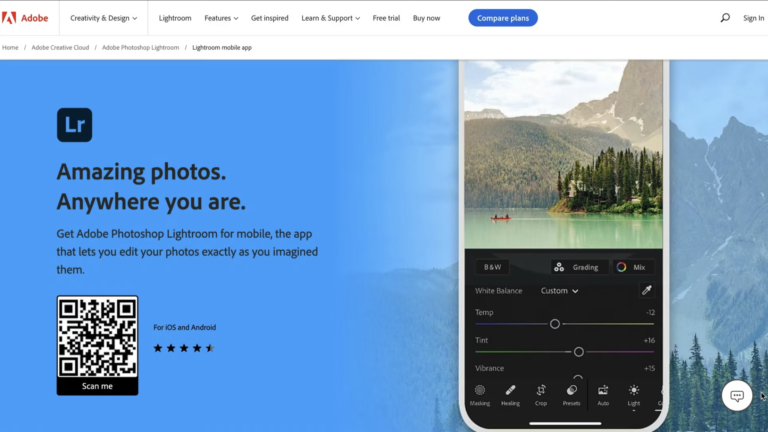This screenshot has height=432, width=768.
Task: Open the Buy now nav item
Action: [x=426, y=18]
